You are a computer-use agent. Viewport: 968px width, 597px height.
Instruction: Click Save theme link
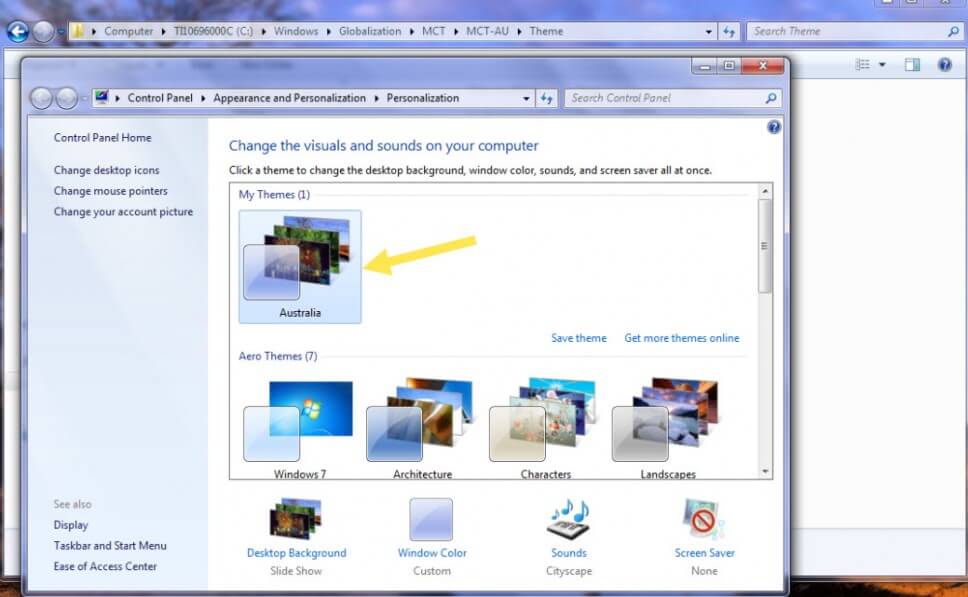578,338
